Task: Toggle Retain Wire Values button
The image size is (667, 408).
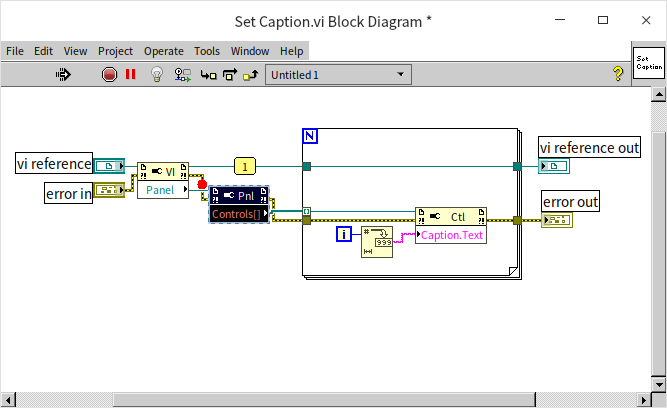Action: pos(182,74)
